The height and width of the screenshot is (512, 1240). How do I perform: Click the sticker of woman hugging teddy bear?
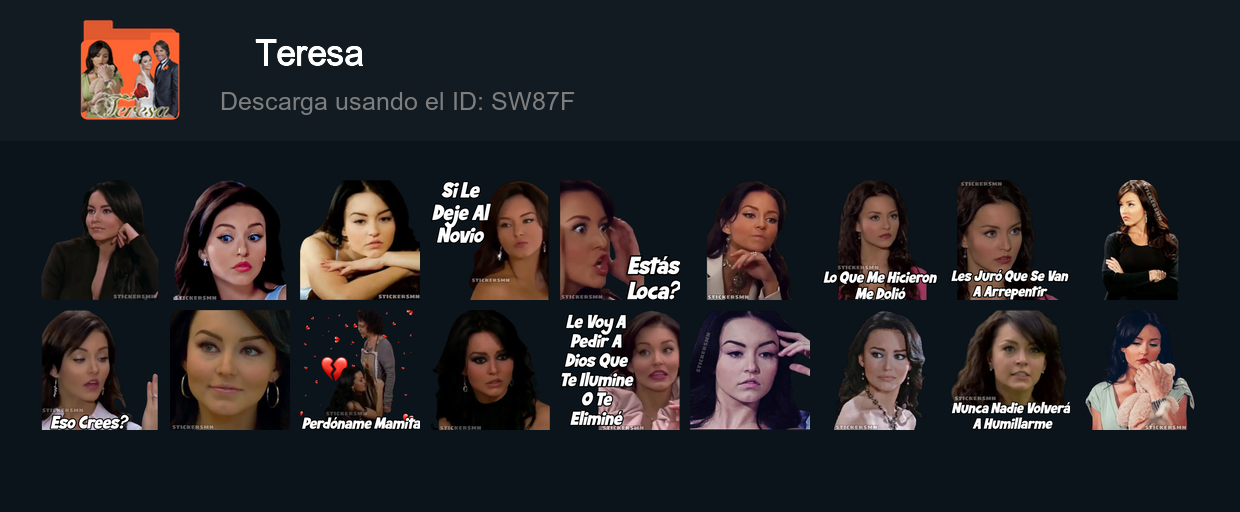[x=1140, y=370]
